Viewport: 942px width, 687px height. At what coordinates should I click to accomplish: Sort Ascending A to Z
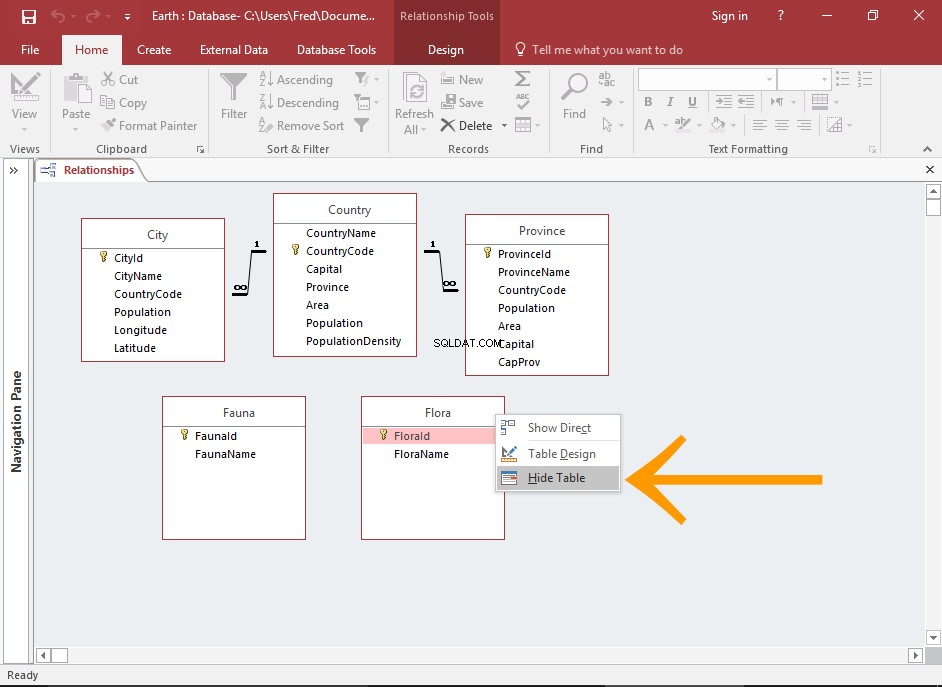point(296,79)
